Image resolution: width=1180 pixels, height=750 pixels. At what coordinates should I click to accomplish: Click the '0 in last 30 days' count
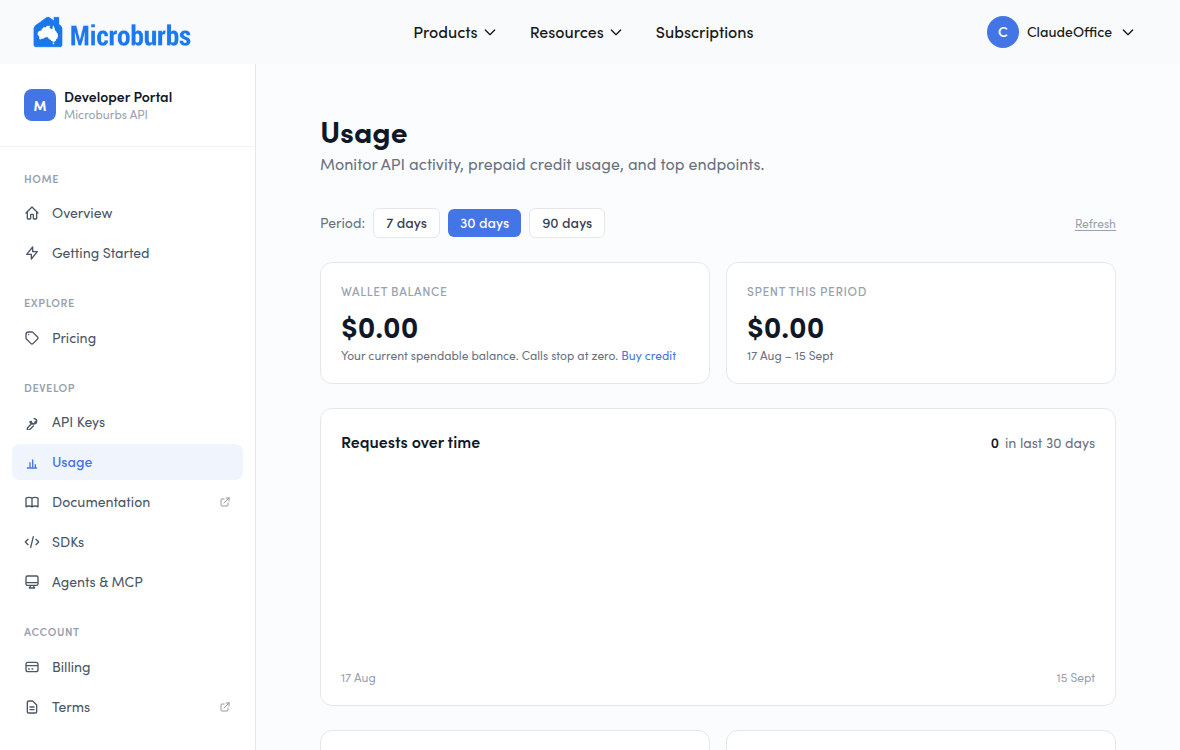1042,444
